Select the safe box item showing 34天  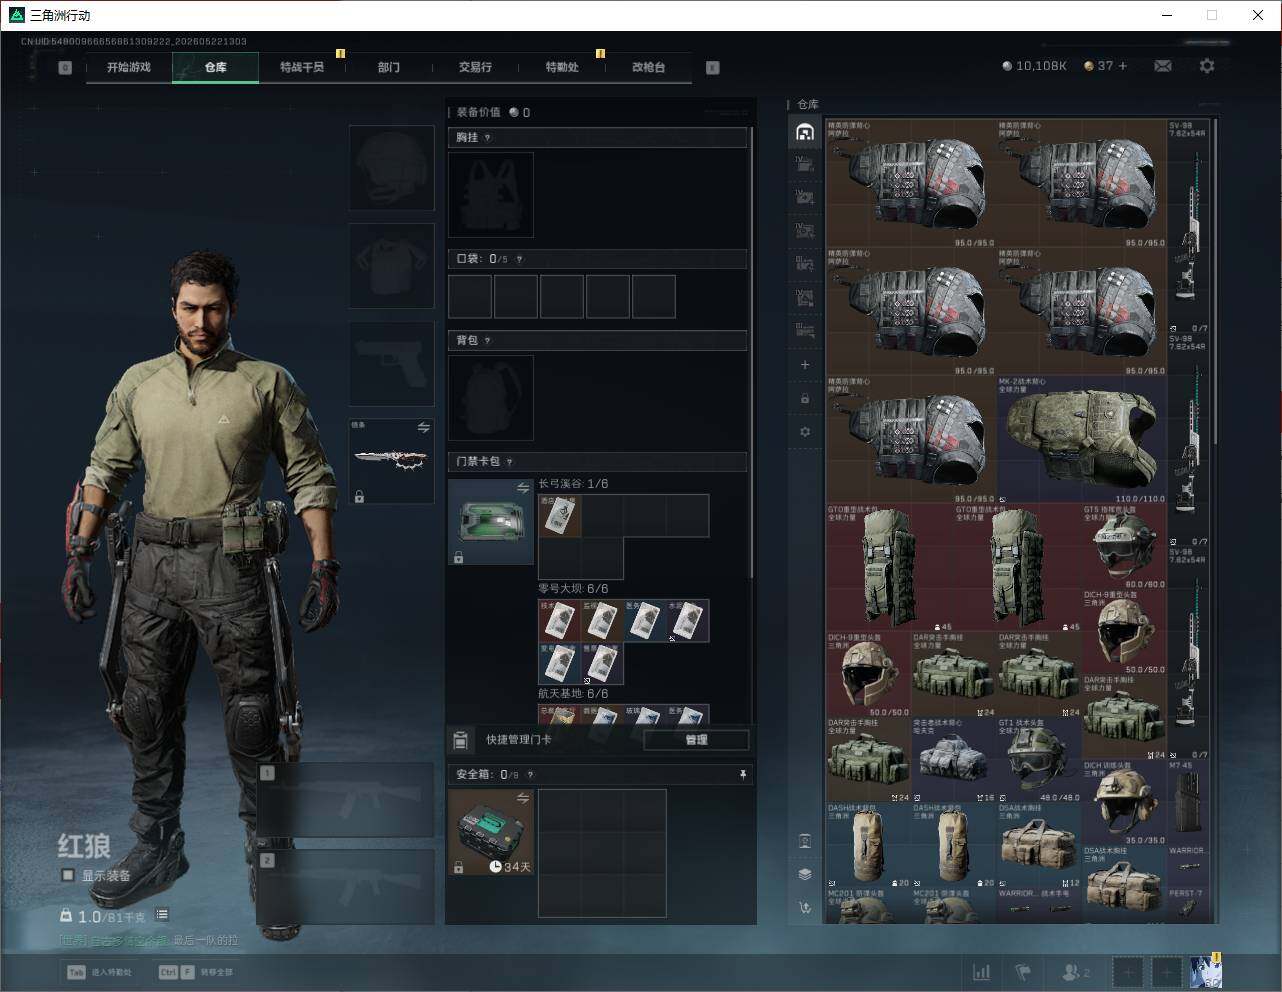(491, 832)
